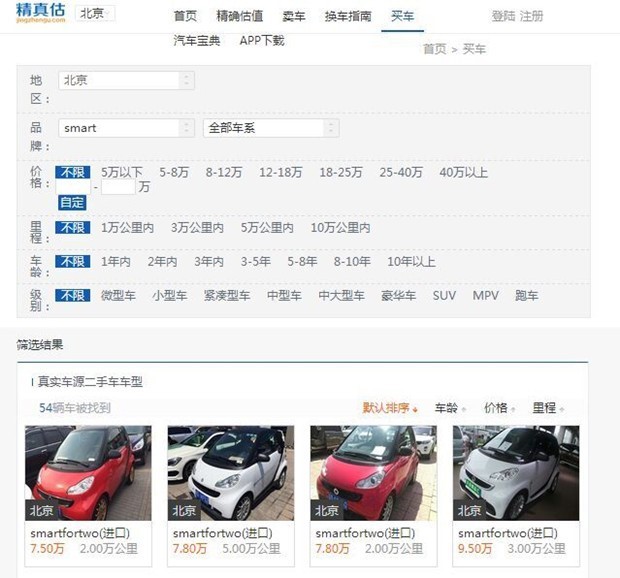Viewport: 620px width, 578px height.
Task: Open the white smartfortwo 9.50万 listing photo
Action: tap(516, 473)
